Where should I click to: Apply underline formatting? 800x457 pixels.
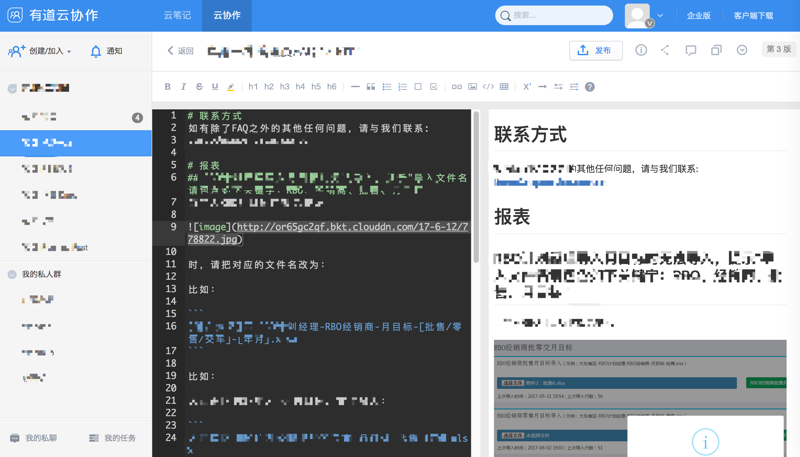(215, 87)
